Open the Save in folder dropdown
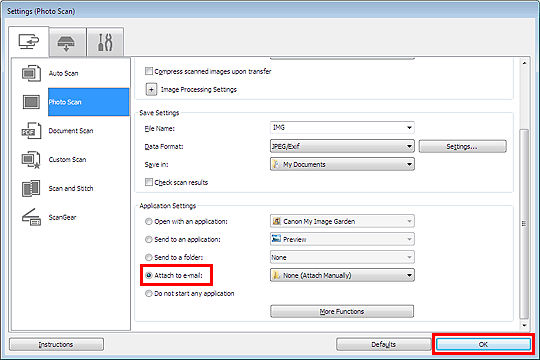The height and width of the screenshot is (360, 540). click(x=342, y=164)
